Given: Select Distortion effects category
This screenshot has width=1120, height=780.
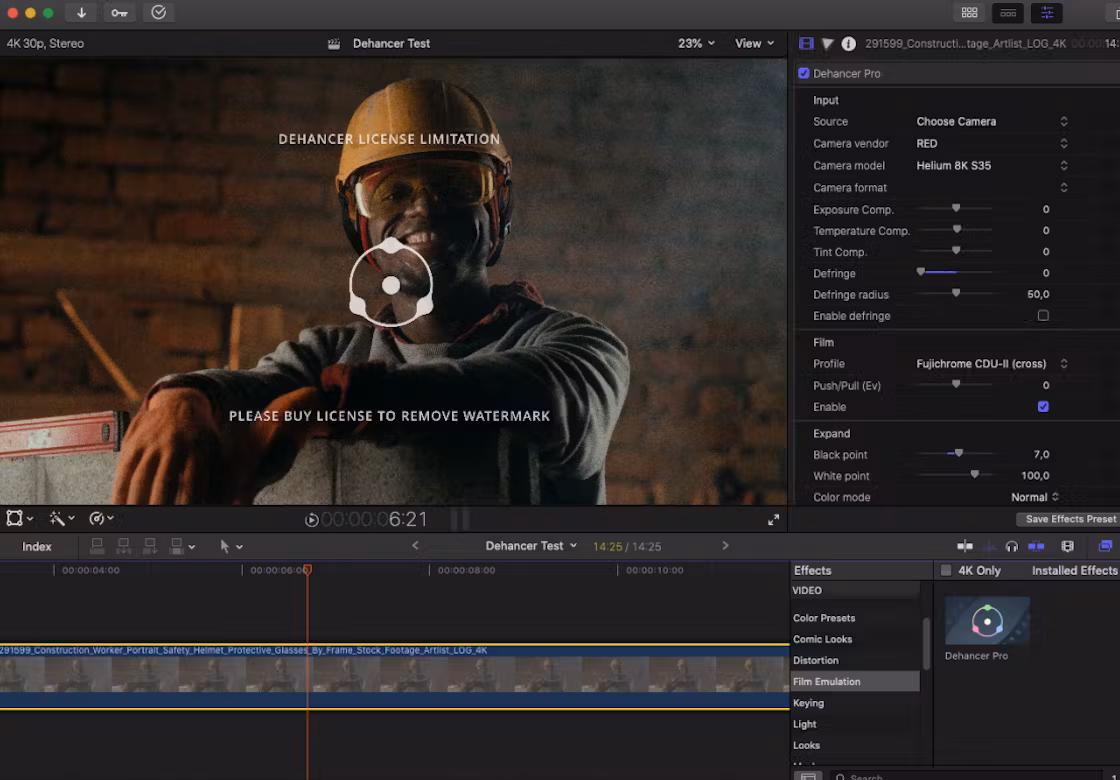Looking at the screenshot, I should pos(816,661).
